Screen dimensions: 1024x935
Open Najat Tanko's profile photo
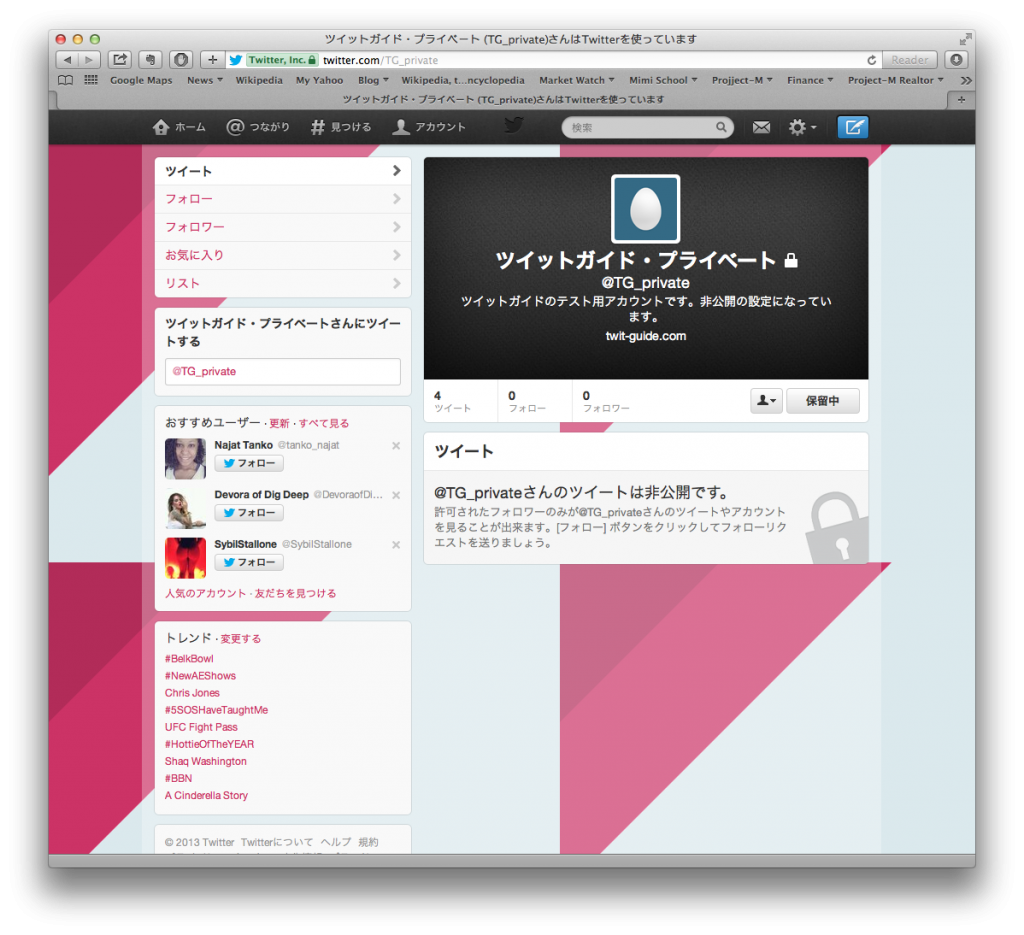185,459
